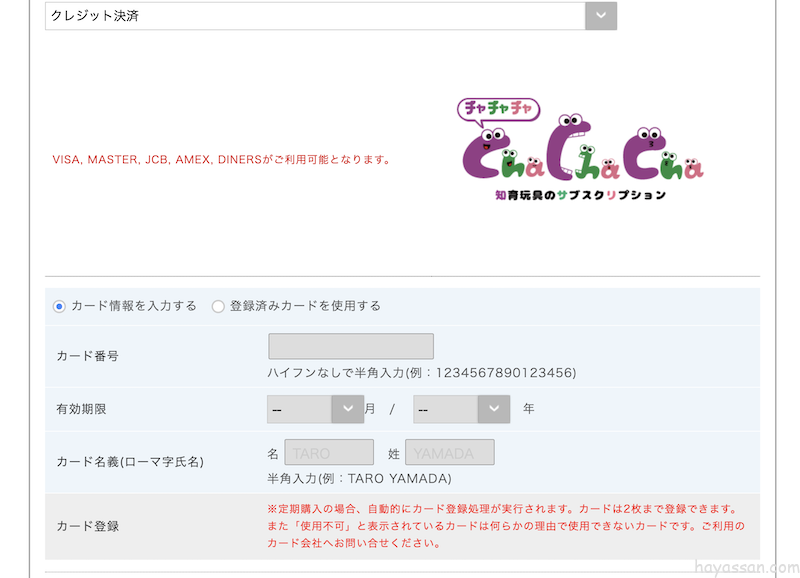Click the カード名義(ローマ字氏名) label
The image size is (800, 578).
tap(130, 461)
